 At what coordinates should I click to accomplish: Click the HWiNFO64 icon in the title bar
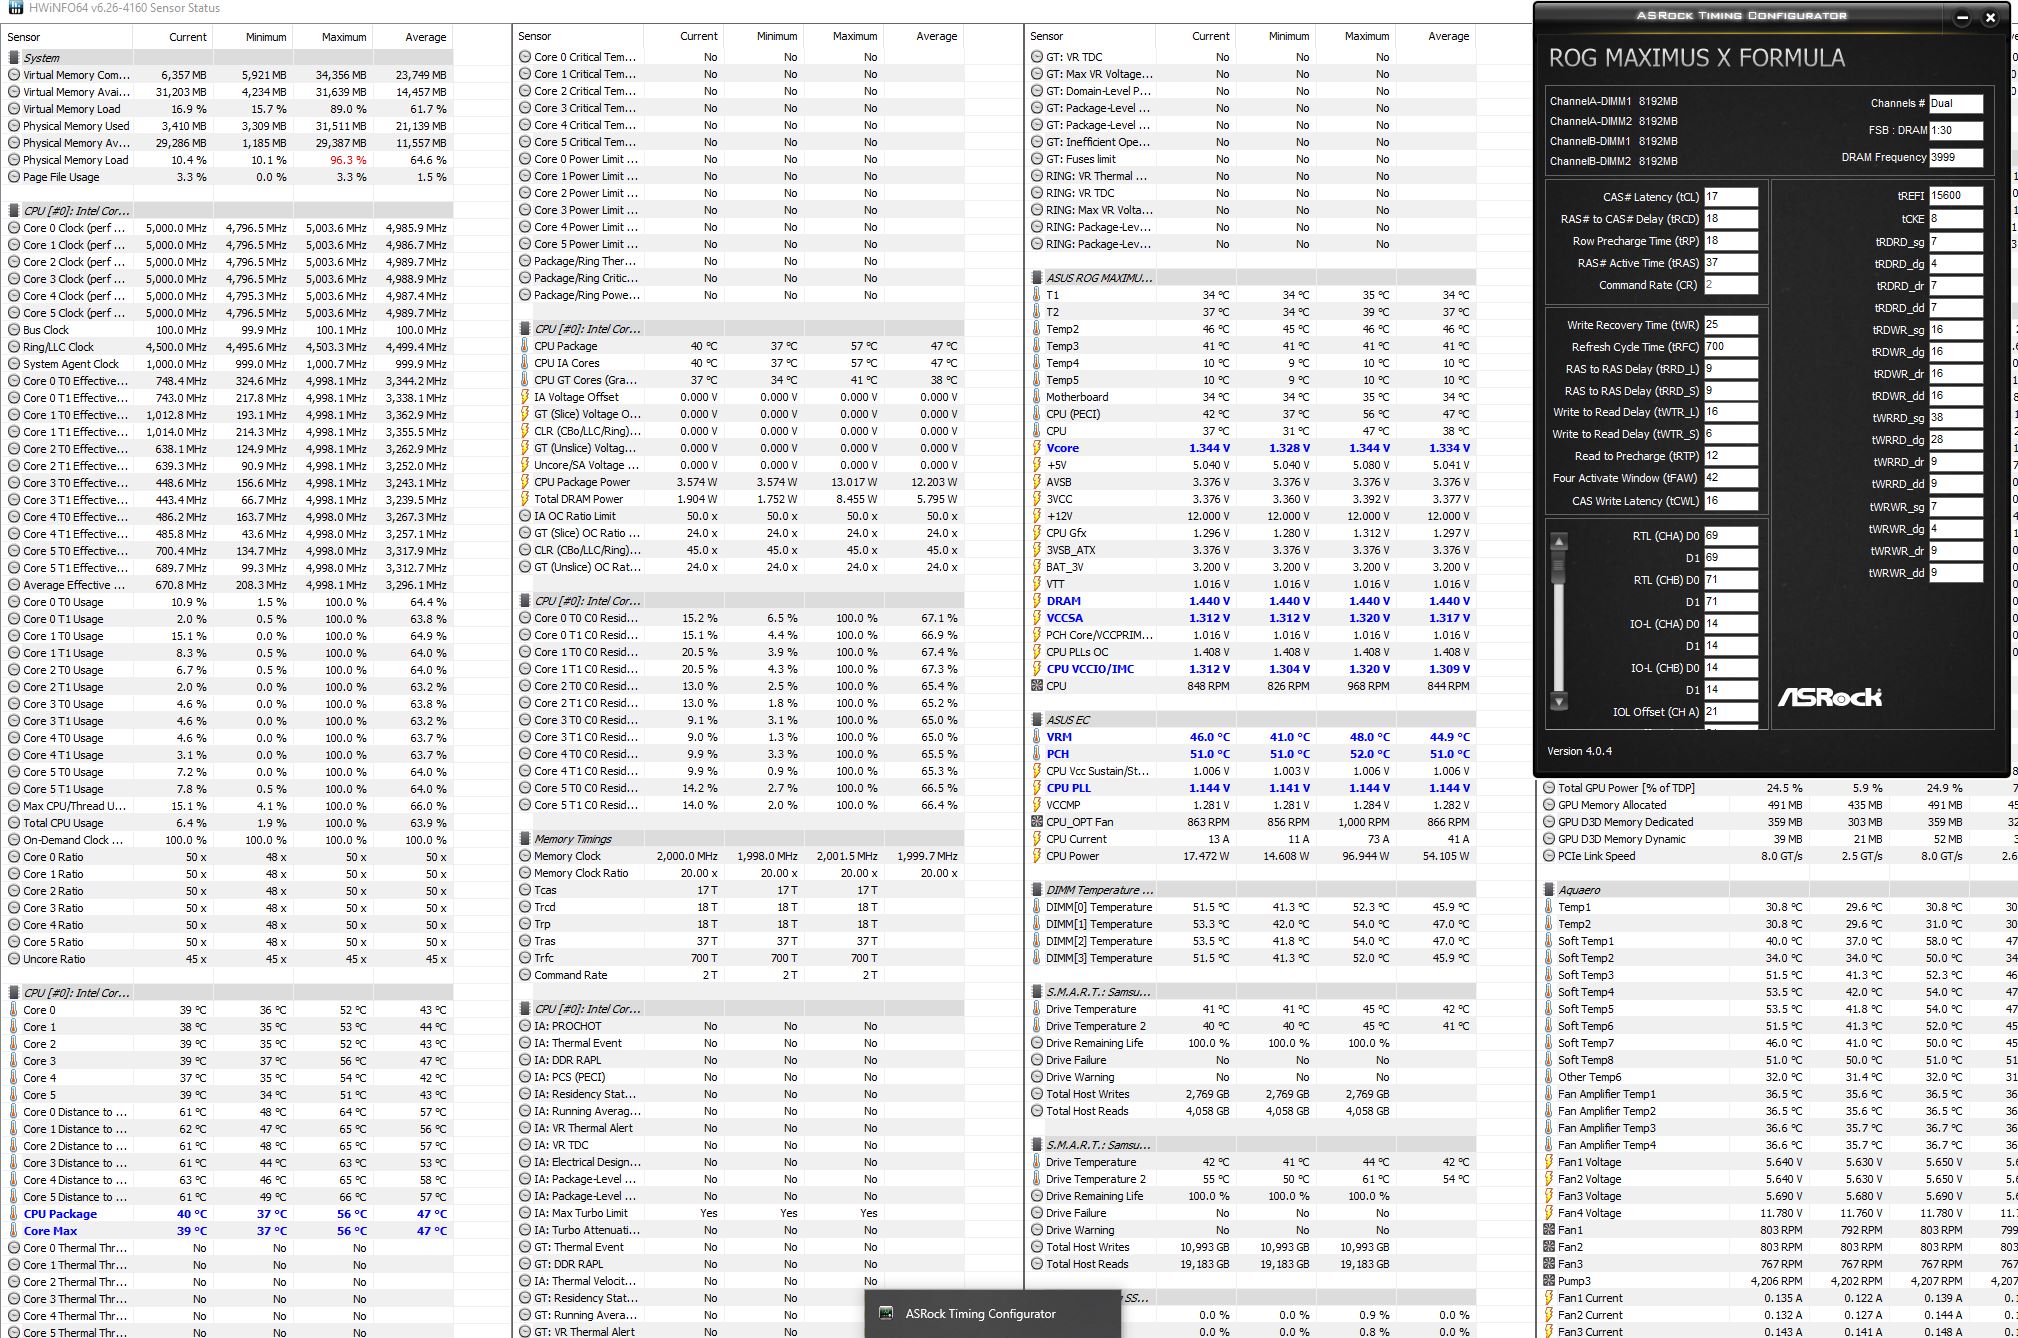pos(15,8)
